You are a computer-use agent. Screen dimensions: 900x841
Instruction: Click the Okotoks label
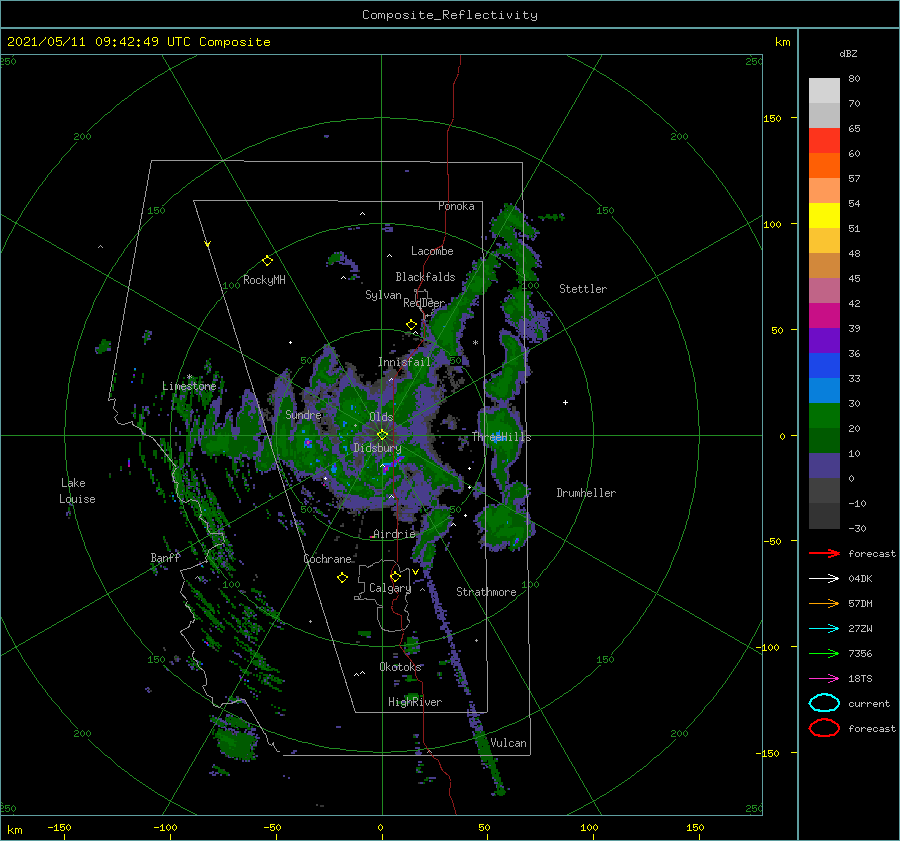(x=400, y=667)
